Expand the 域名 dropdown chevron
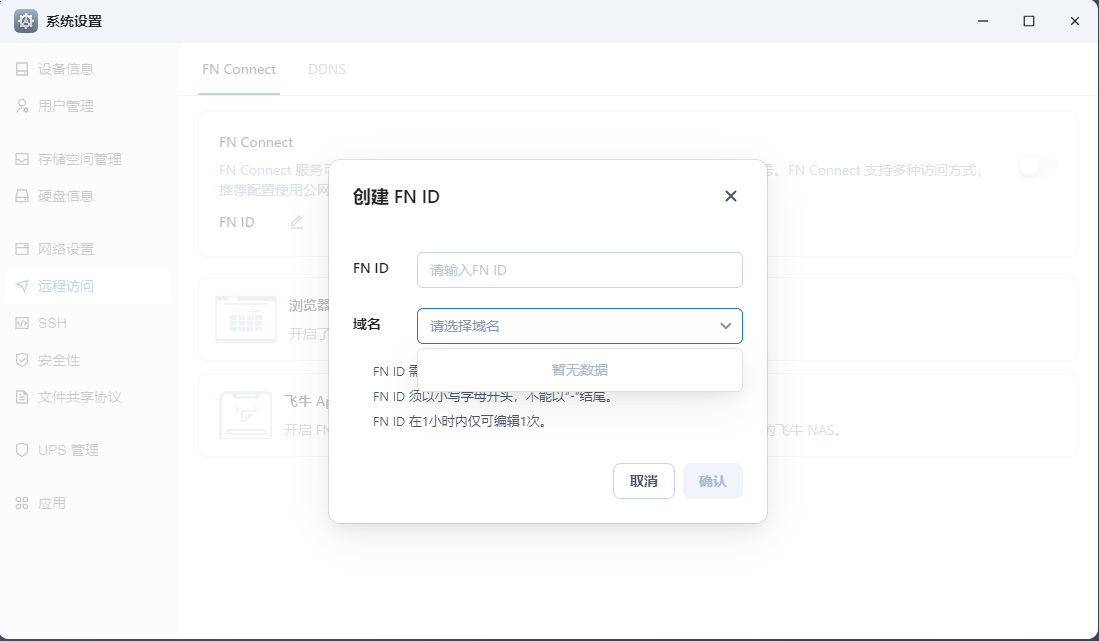 [725, 326]
